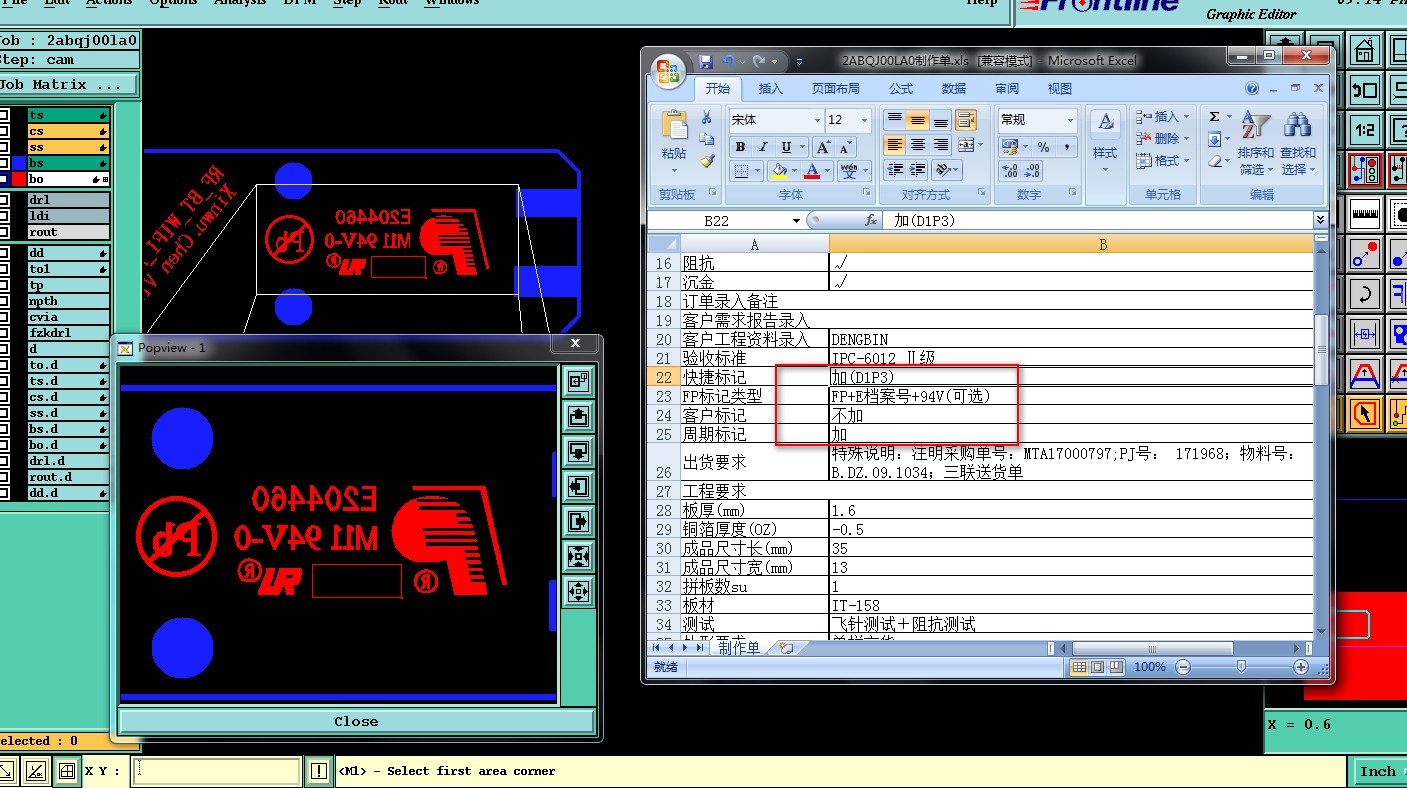Open the font size dropdown showing 12
The width and height of the screenshot is (1407, 788).
tap(864, 120)
